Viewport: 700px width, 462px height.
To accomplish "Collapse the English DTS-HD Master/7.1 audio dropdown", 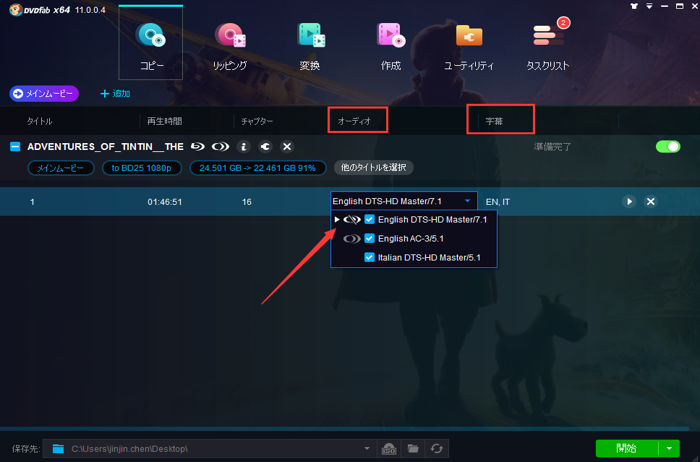I will click(x=467, y=201).
